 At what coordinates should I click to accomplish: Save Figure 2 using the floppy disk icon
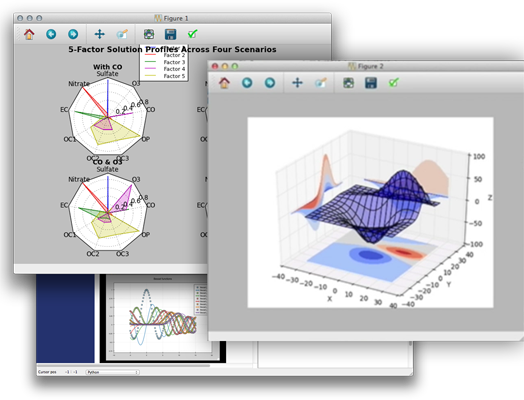[x=371, y=83]
